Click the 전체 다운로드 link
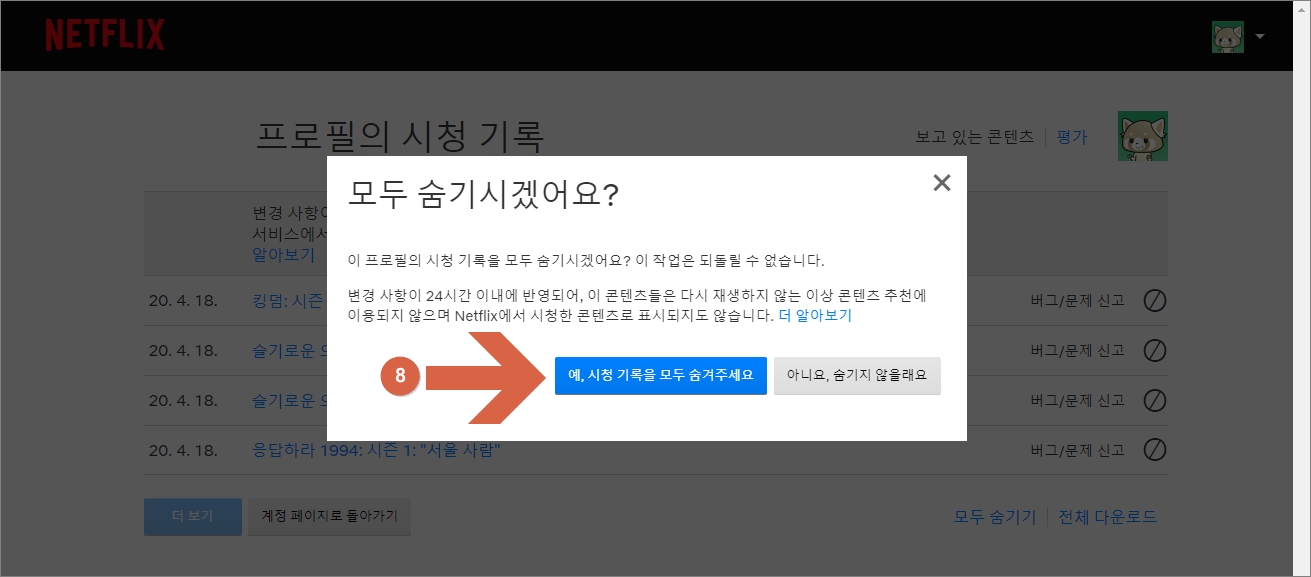 1108,516
